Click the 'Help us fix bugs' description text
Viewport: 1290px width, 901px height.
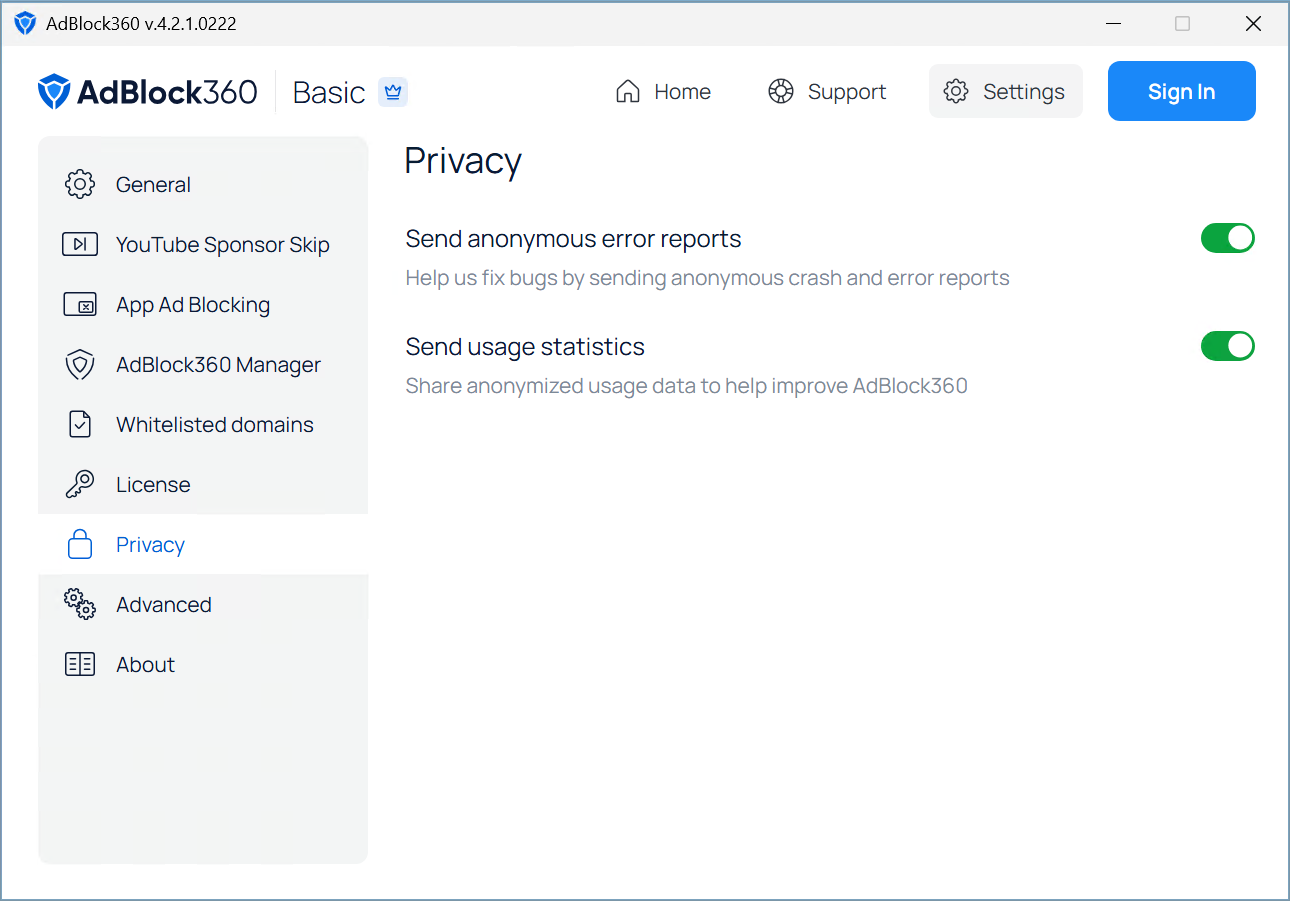pos(707,278)
